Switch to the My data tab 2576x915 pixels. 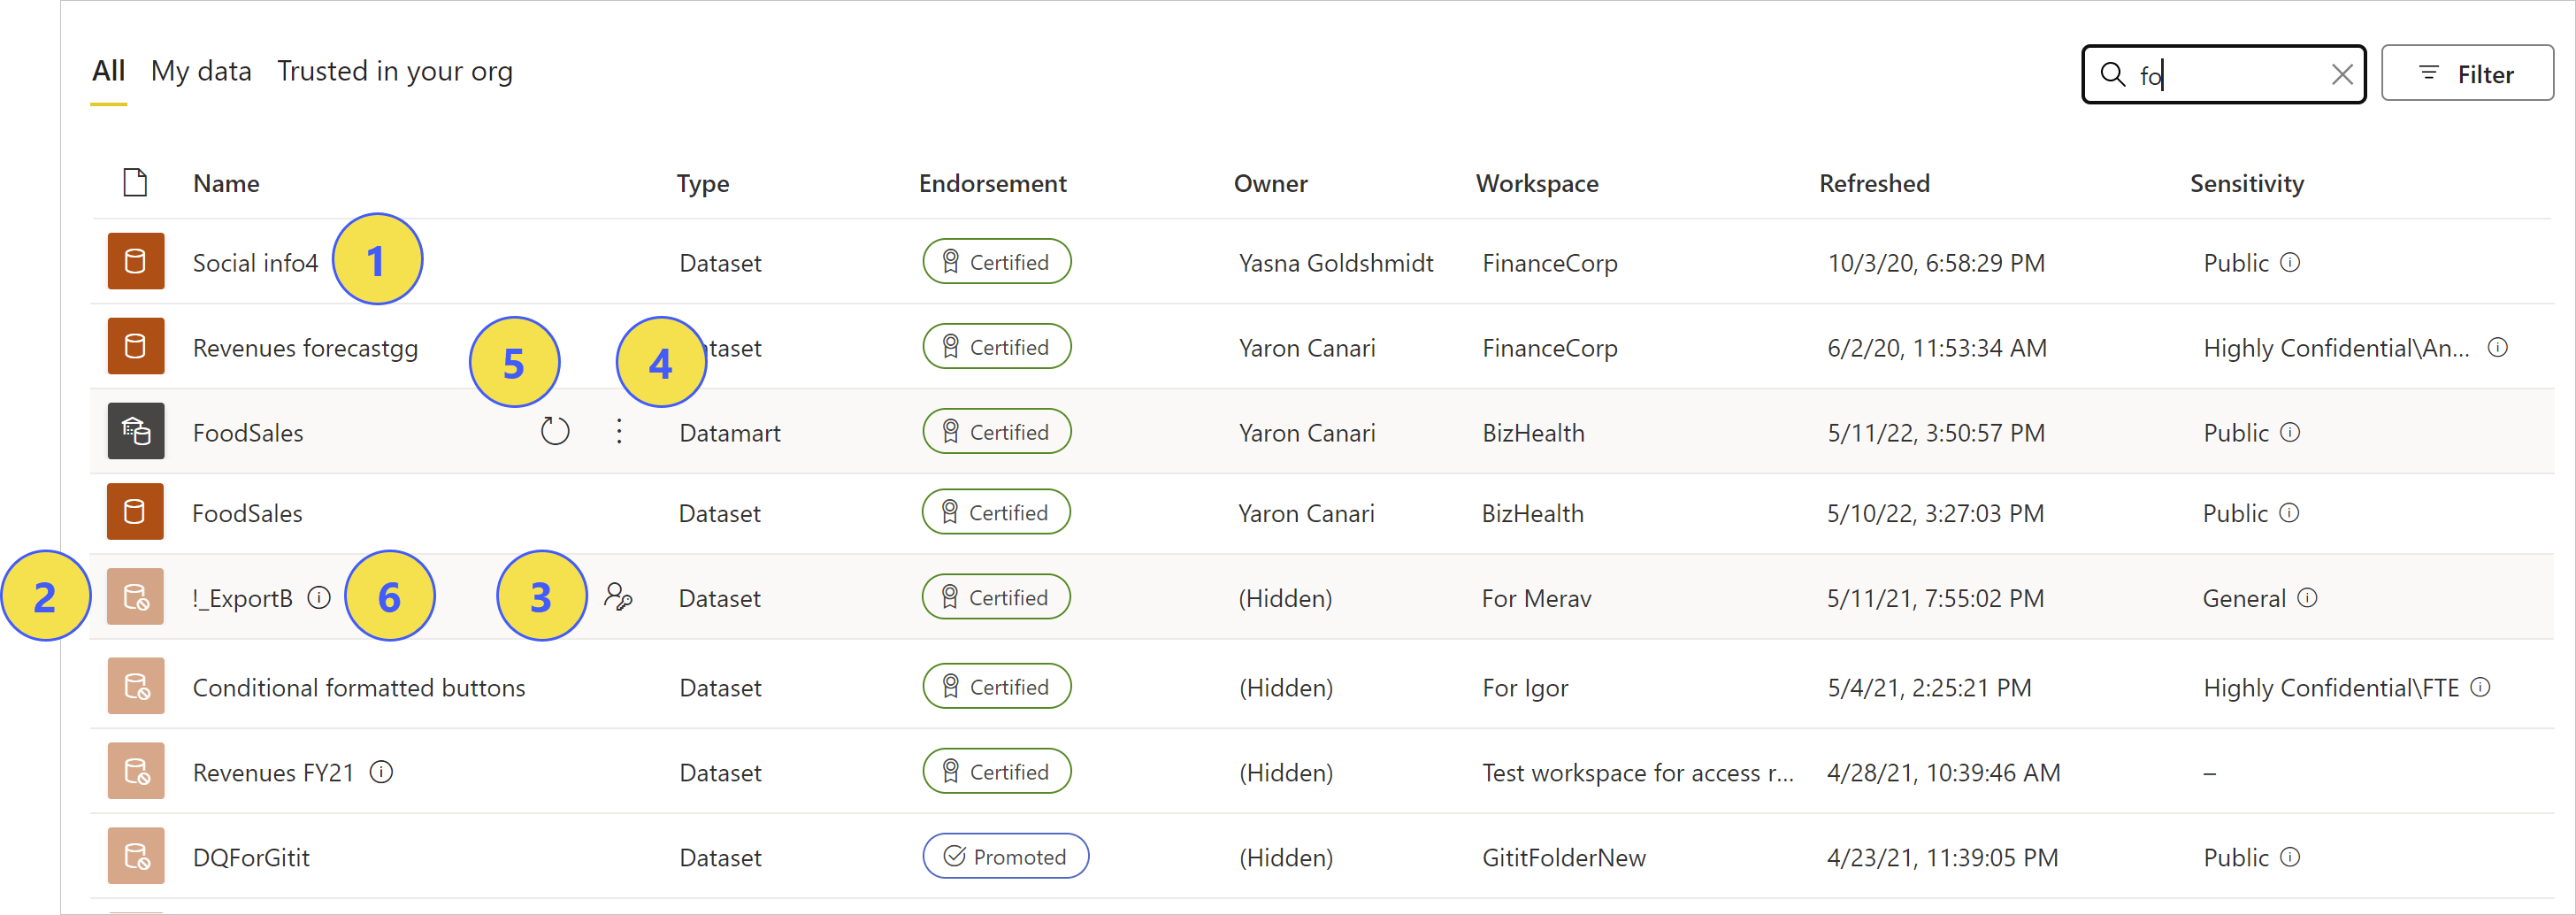(201, 71)
